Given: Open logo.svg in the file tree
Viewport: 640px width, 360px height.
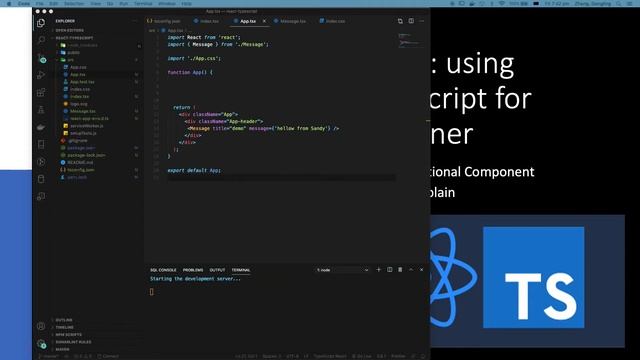Looking at the screenshot, I should [x=78, y=104].
